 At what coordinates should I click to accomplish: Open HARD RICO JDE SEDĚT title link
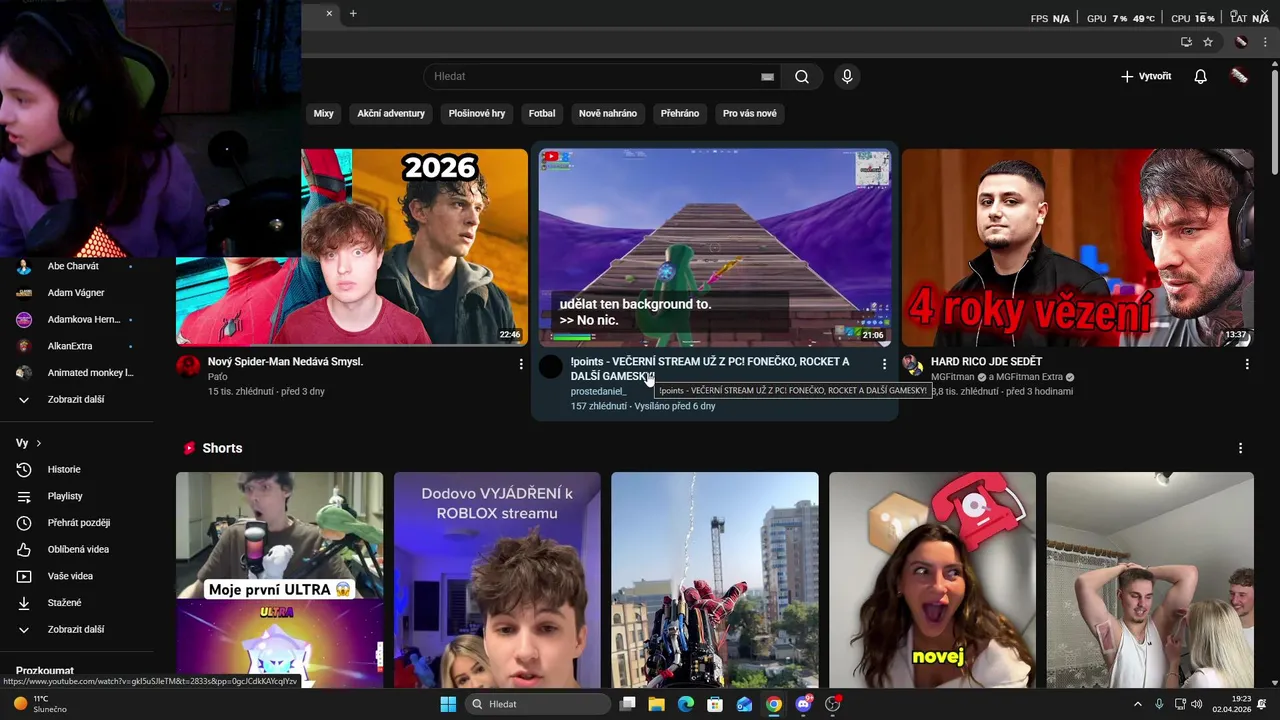click(986, 361)
